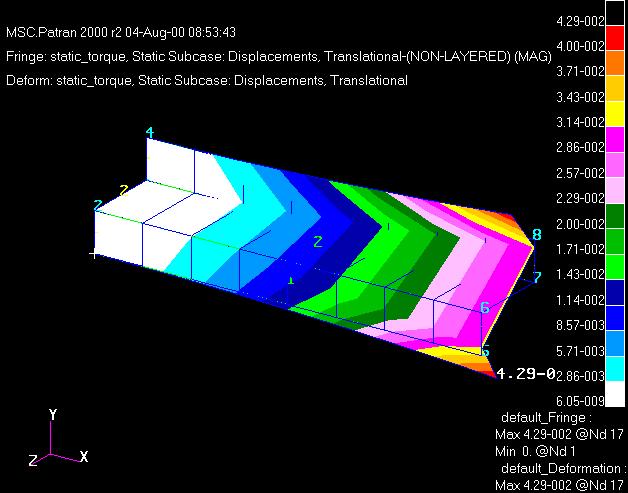Click the 2.00-002 legend value label

tap(580, 224)
